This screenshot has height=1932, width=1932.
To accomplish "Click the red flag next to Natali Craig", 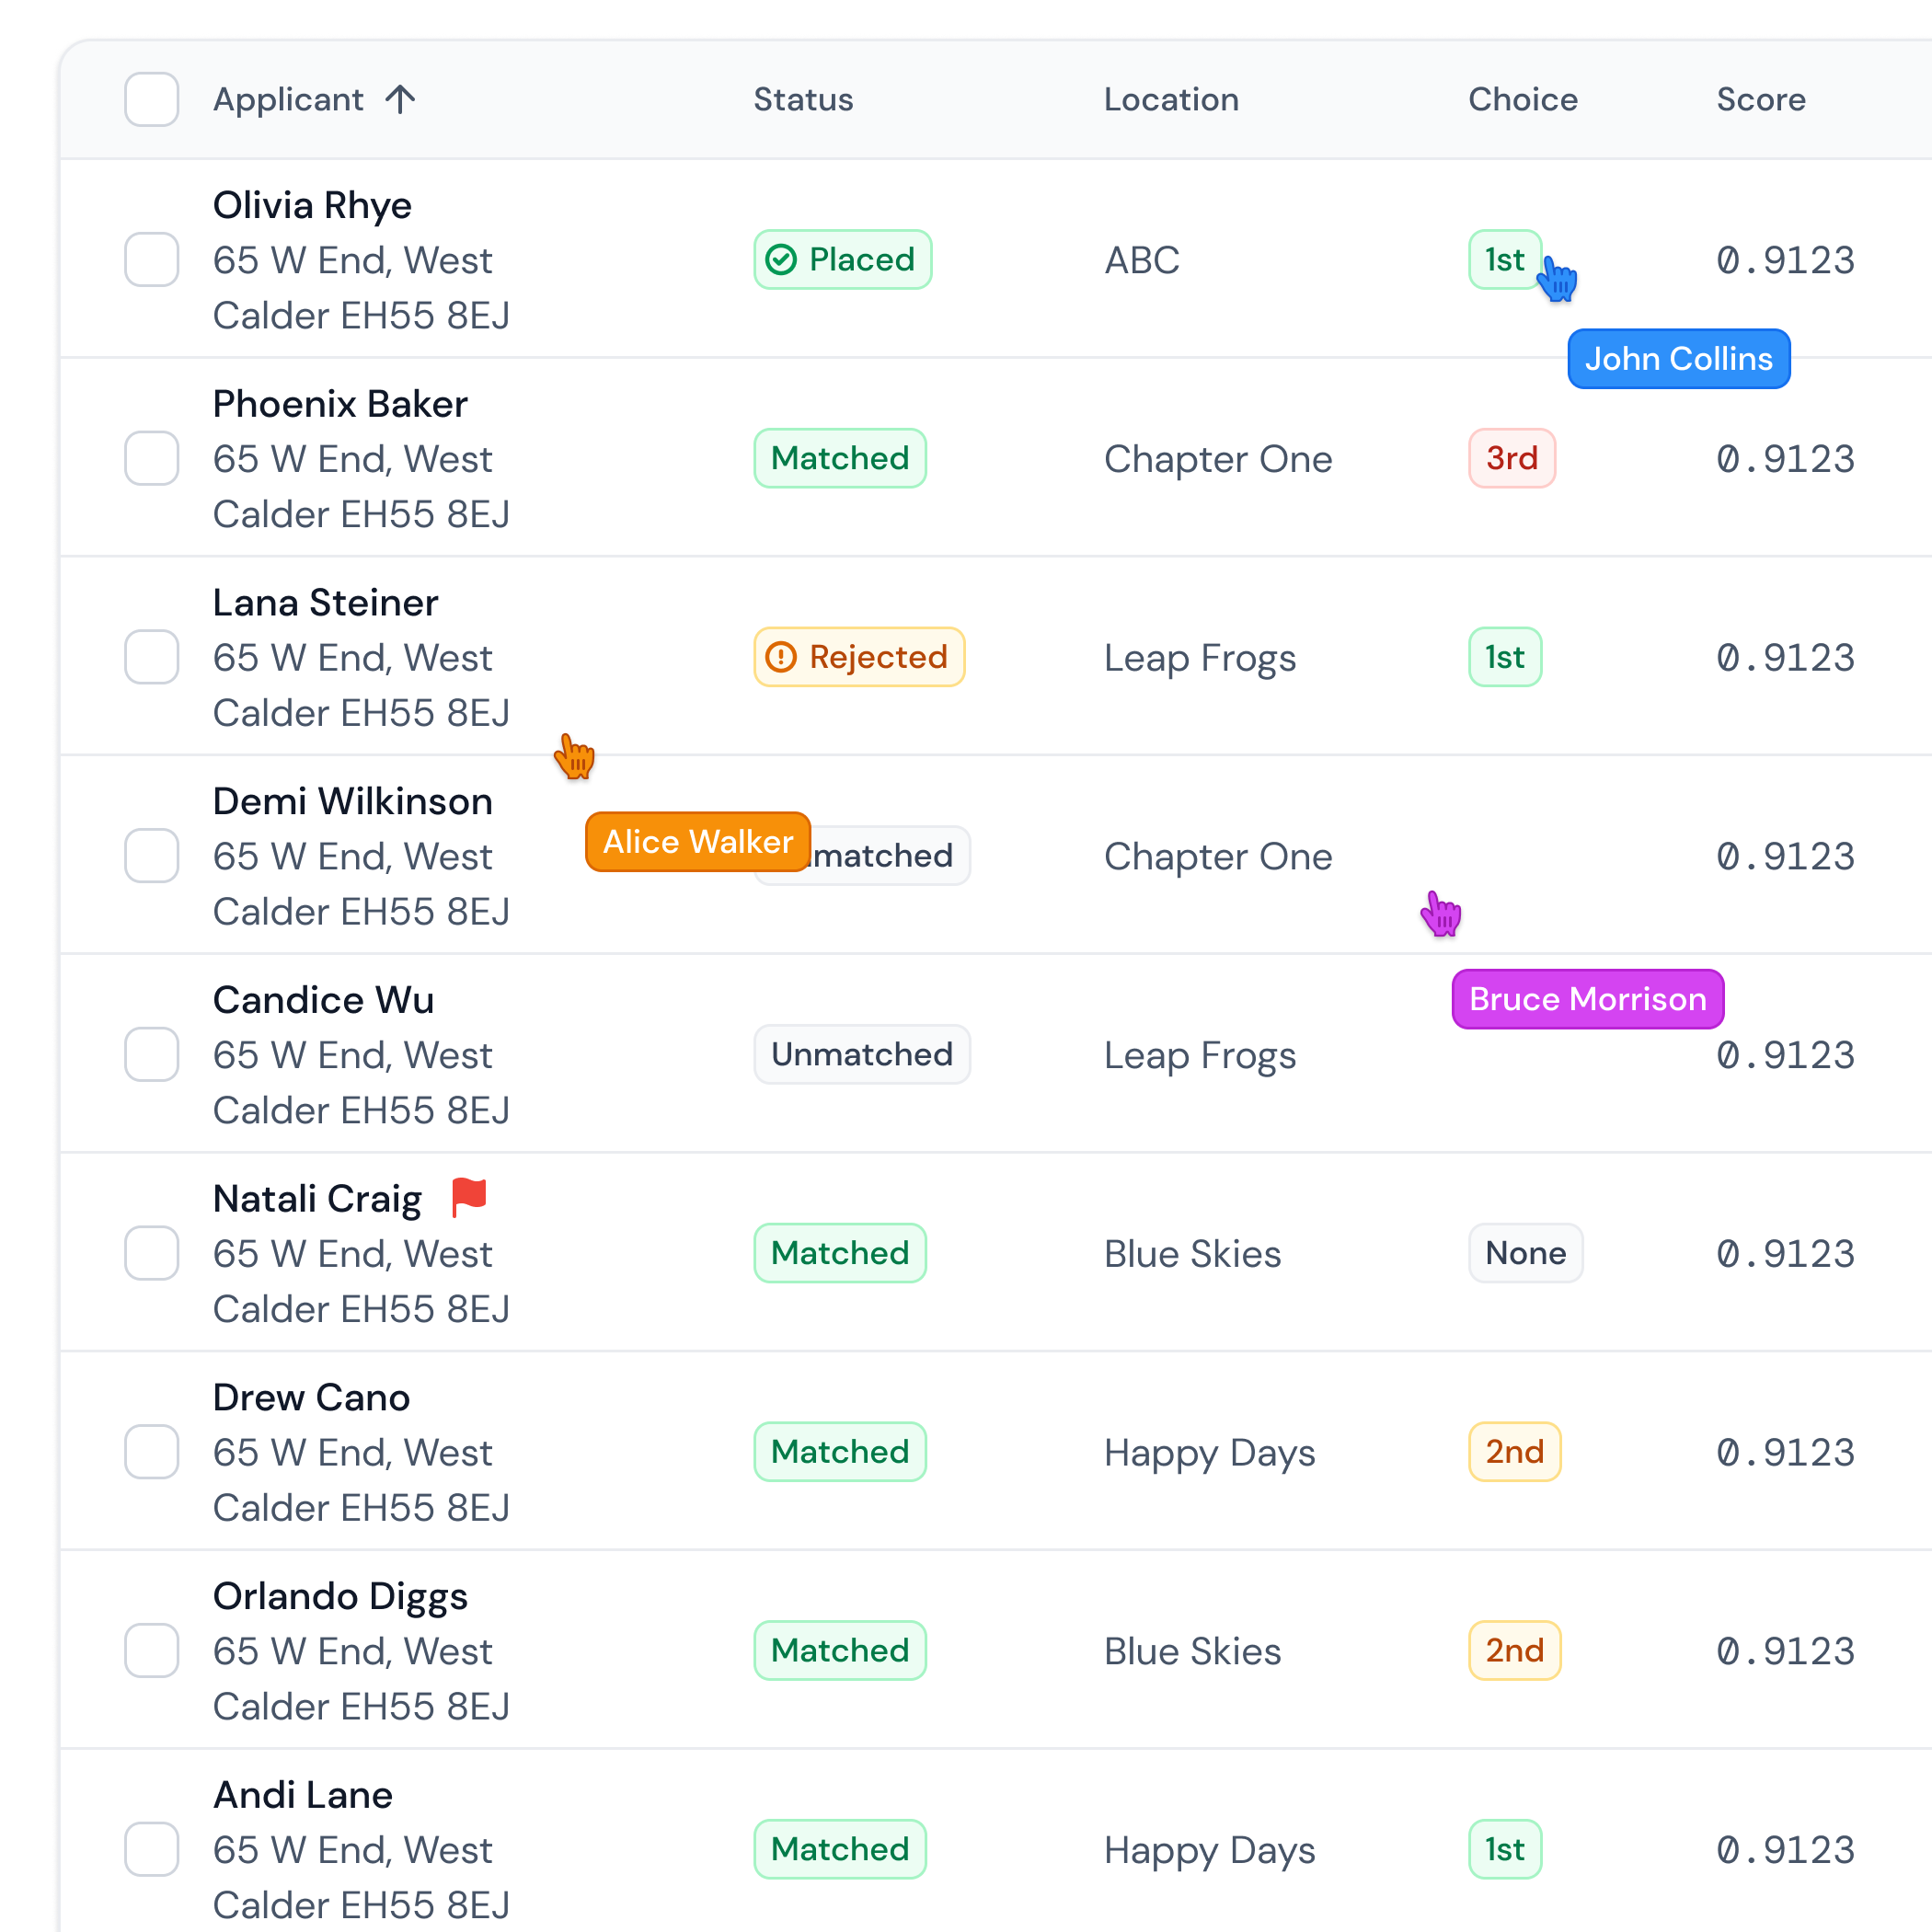I will [468, 1196].
